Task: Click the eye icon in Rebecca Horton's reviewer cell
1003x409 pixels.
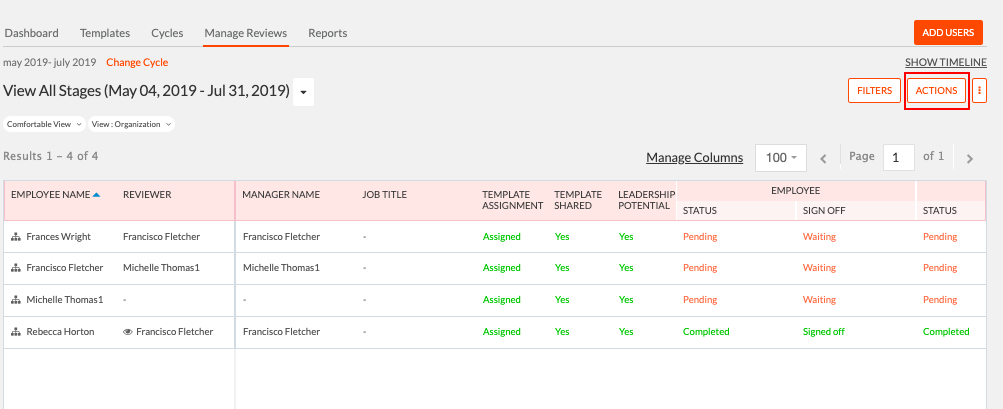Action: [x=128, y=332]
